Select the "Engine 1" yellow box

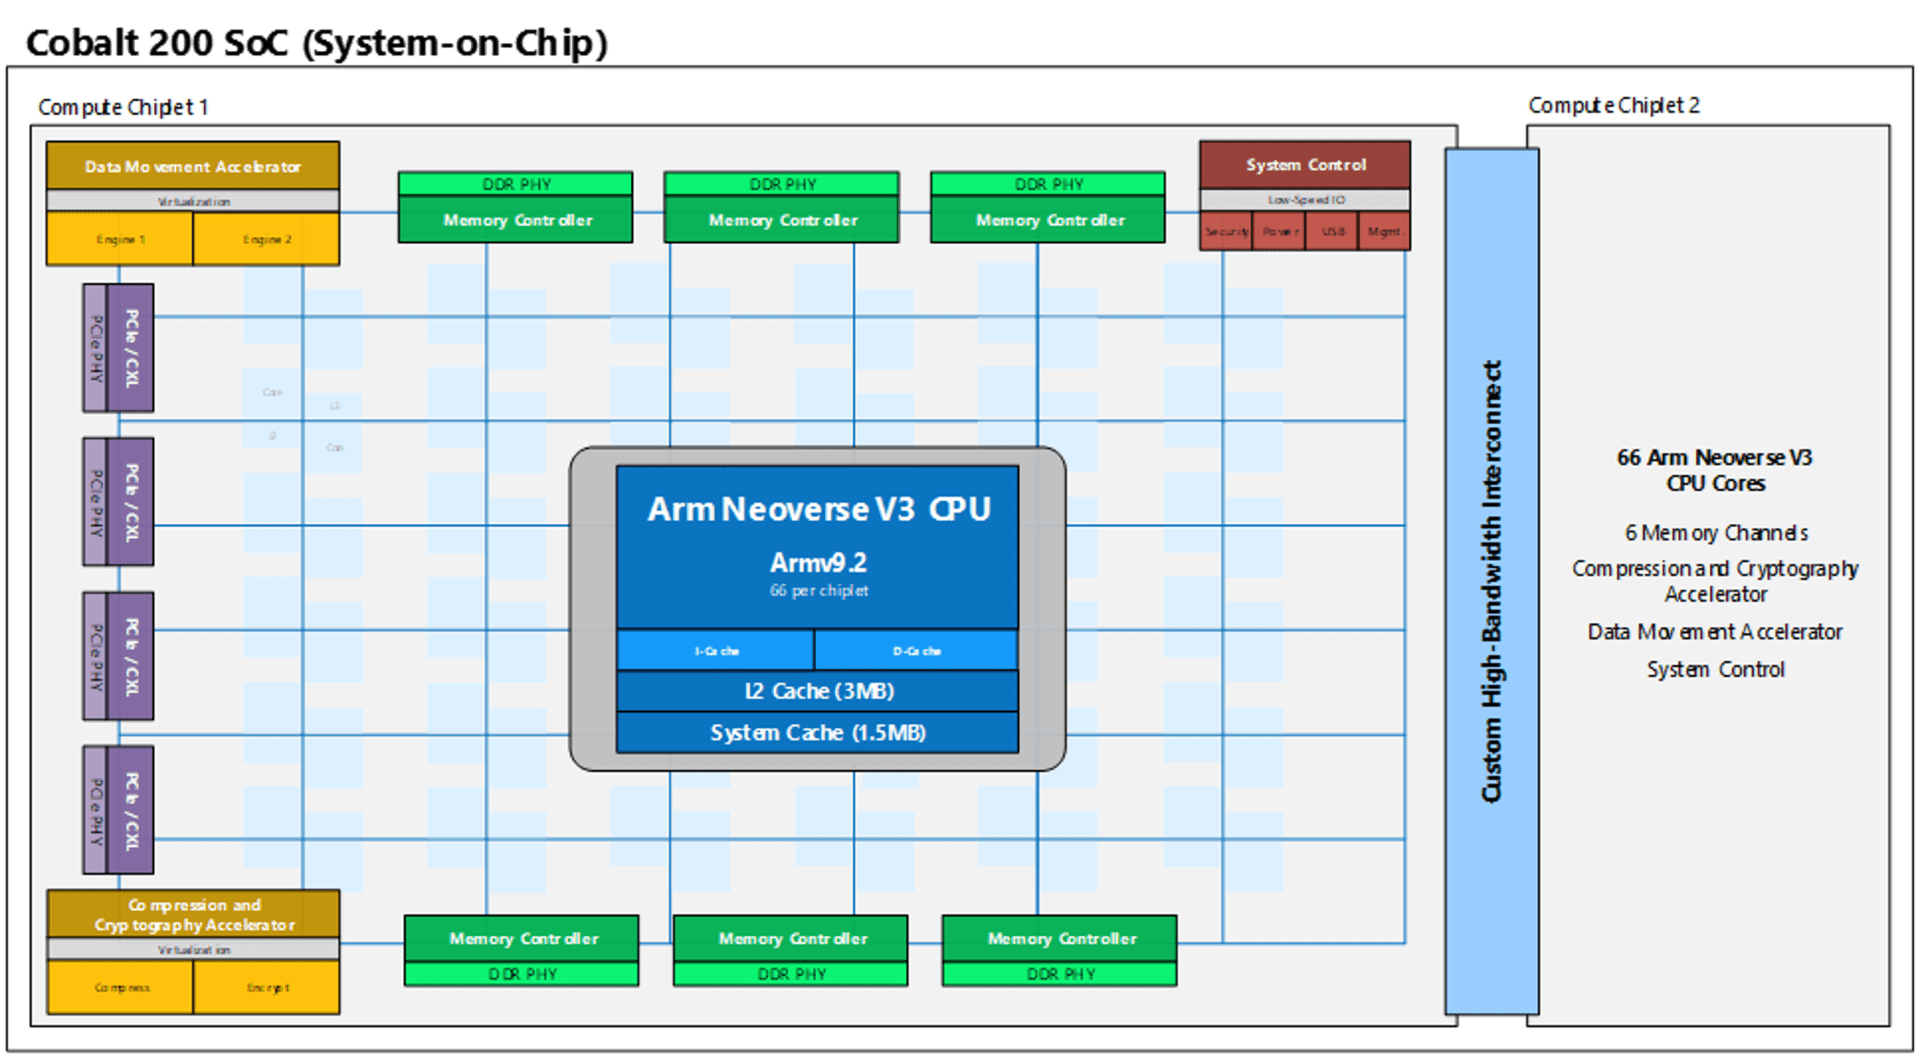pos(120,239)
